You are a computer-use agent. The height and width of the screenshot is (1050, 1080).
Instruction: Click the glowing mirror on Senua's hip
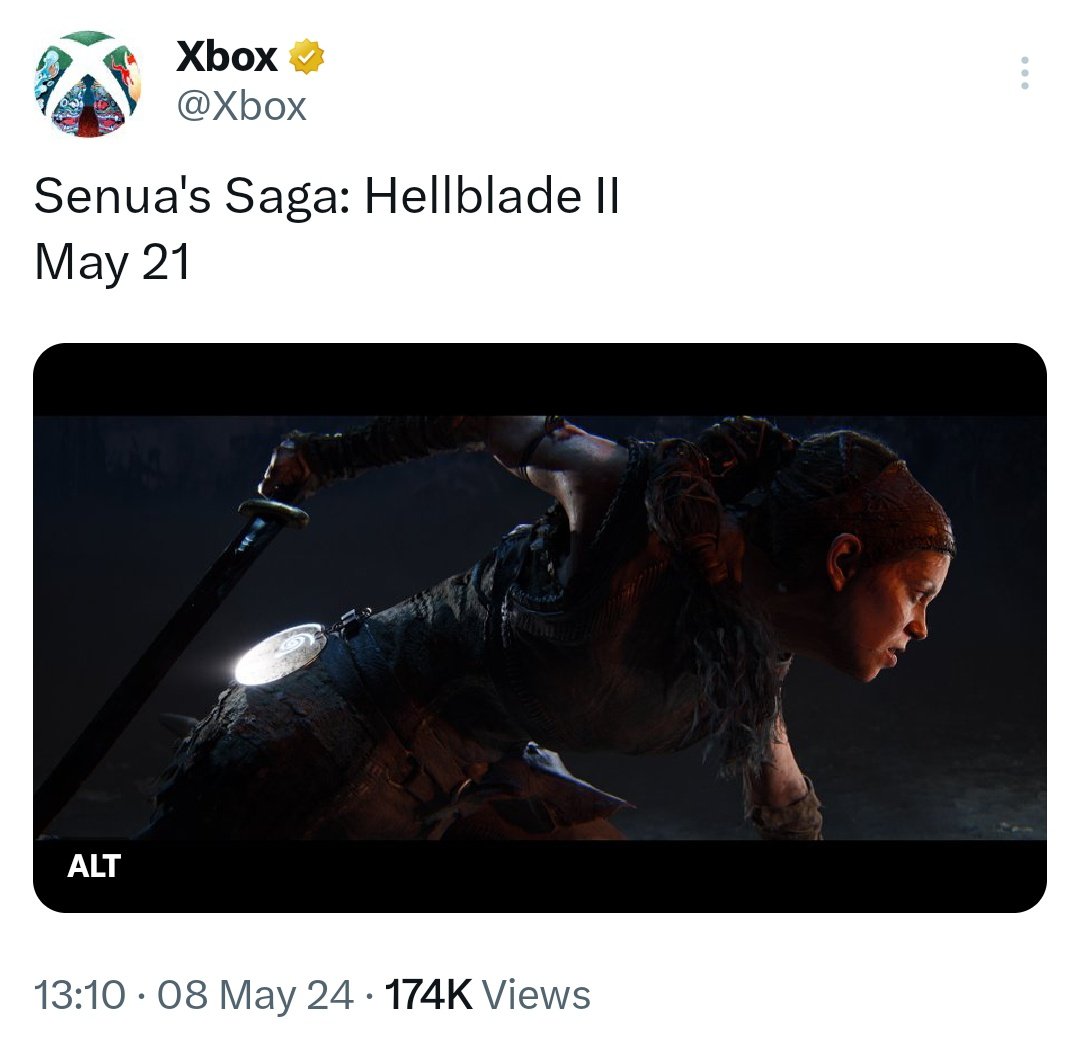click(x=280, y=653)
